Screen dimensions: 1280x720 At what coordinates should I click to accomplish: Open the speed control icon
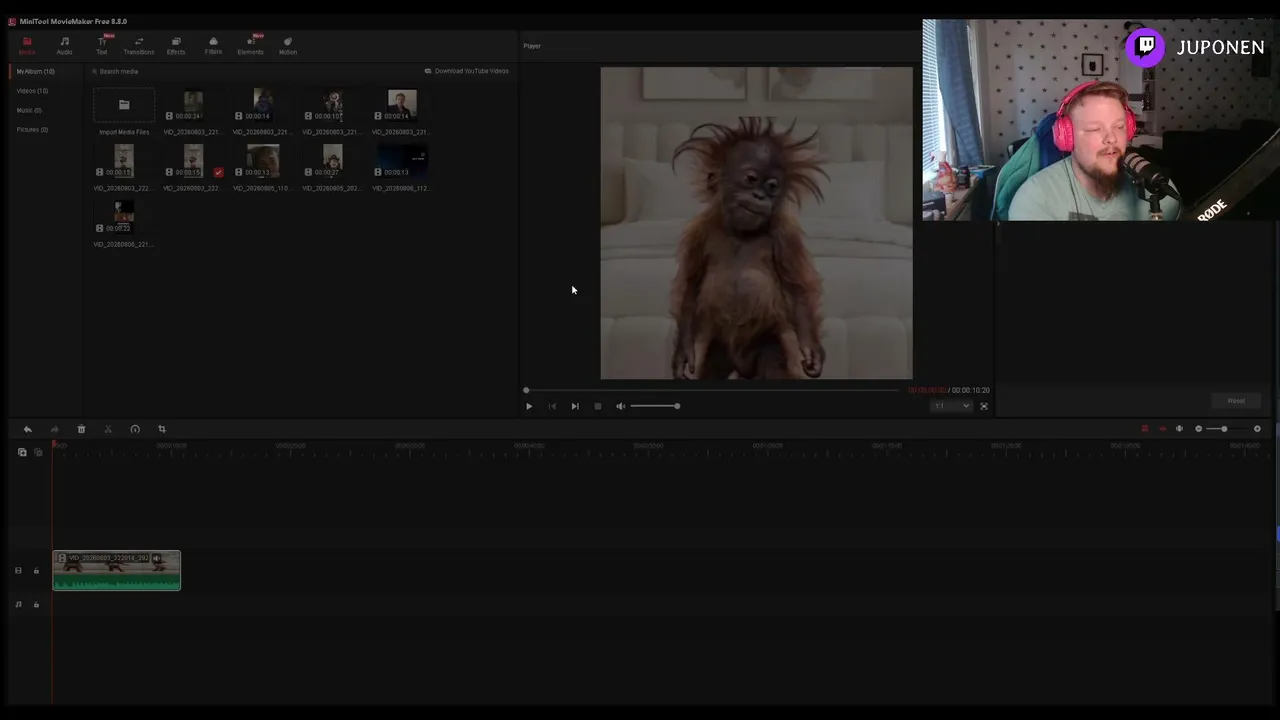135,429
